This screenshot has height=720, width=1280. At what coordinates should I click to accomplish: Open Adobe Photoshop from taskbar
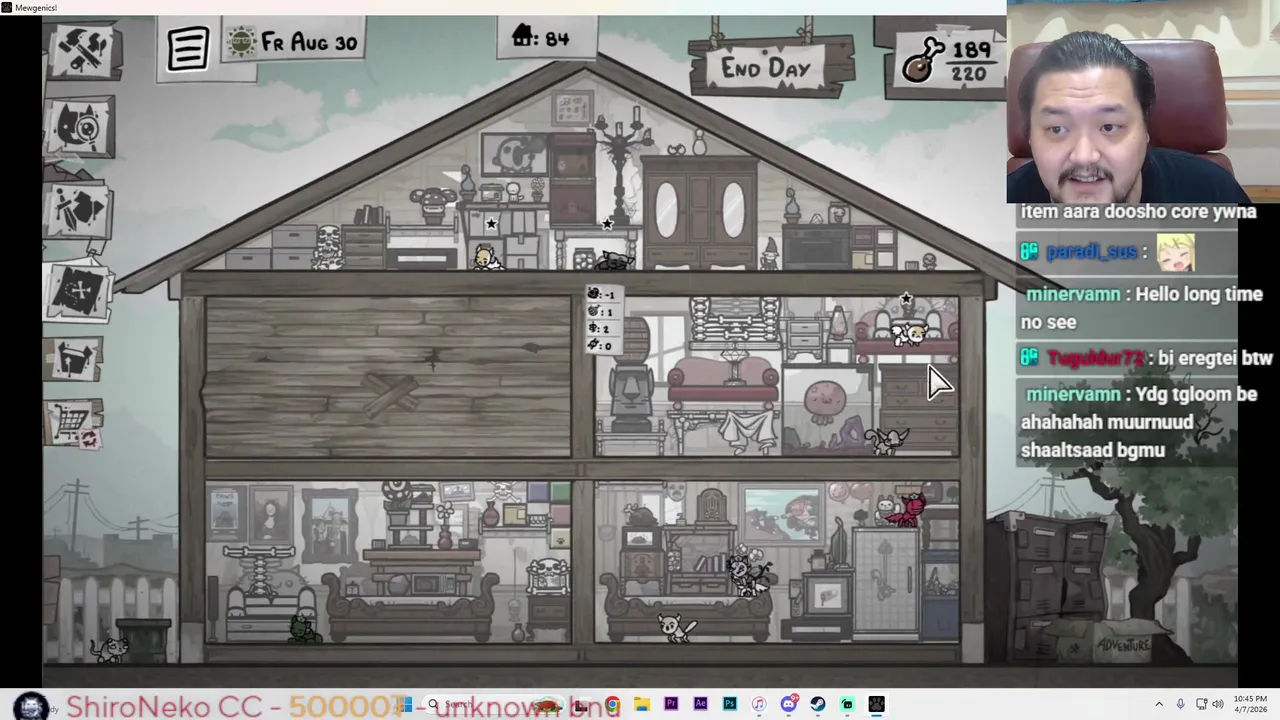729,705
